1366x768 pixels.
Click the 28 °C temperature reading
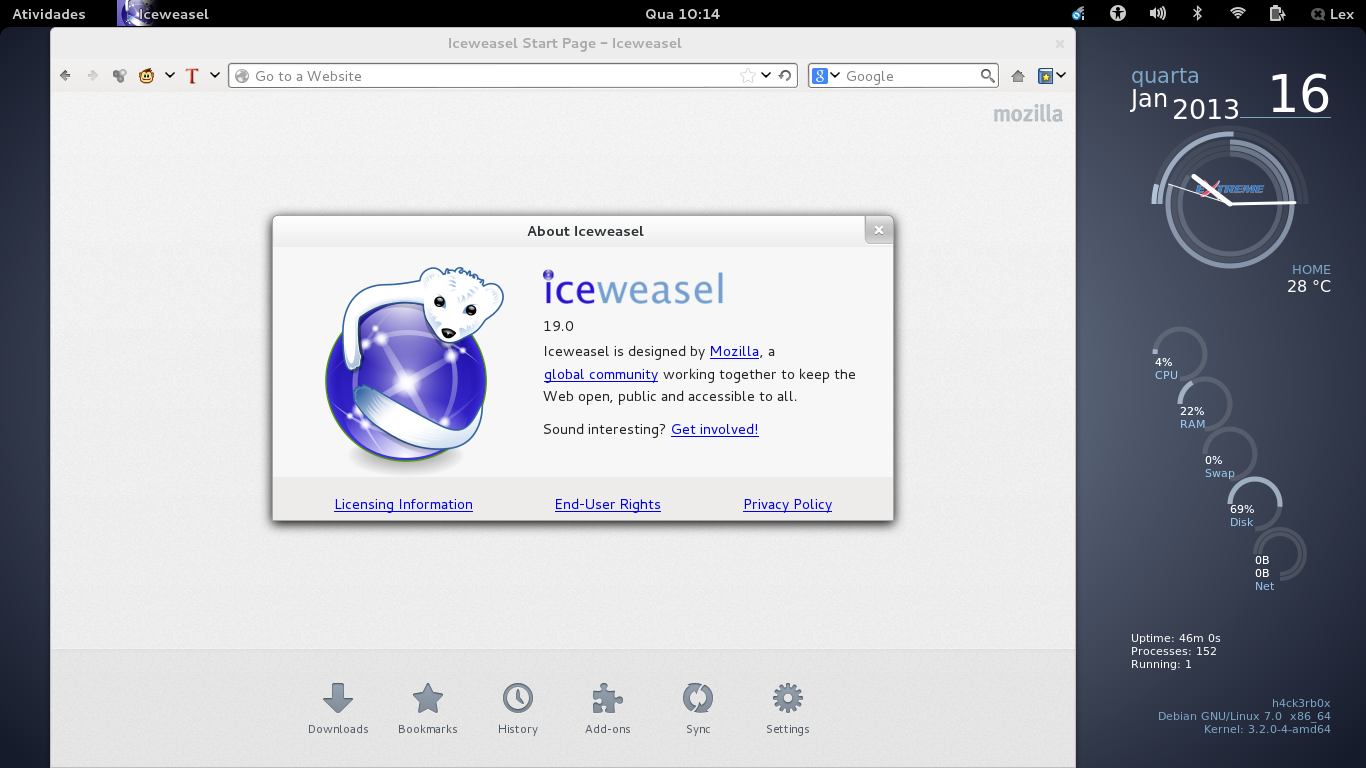pos(1309,286)
